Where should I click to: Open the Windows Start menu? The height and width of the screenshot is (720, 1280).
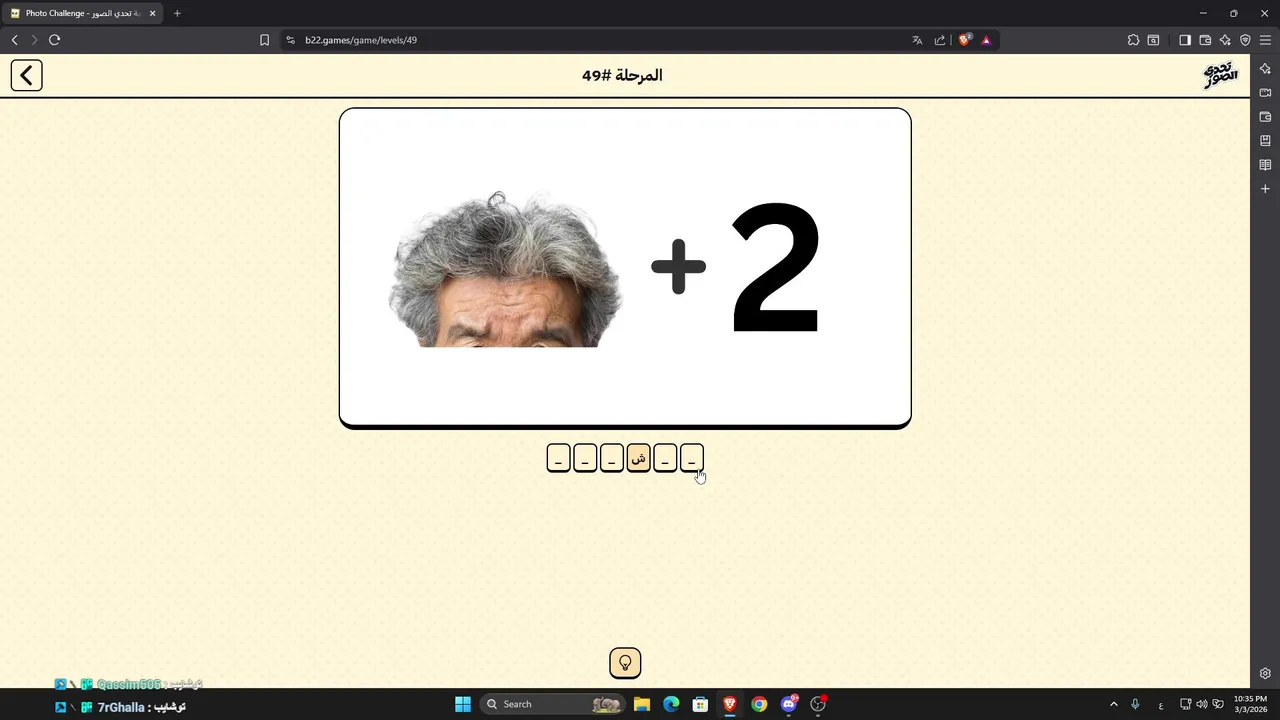[x=463, y=704]
